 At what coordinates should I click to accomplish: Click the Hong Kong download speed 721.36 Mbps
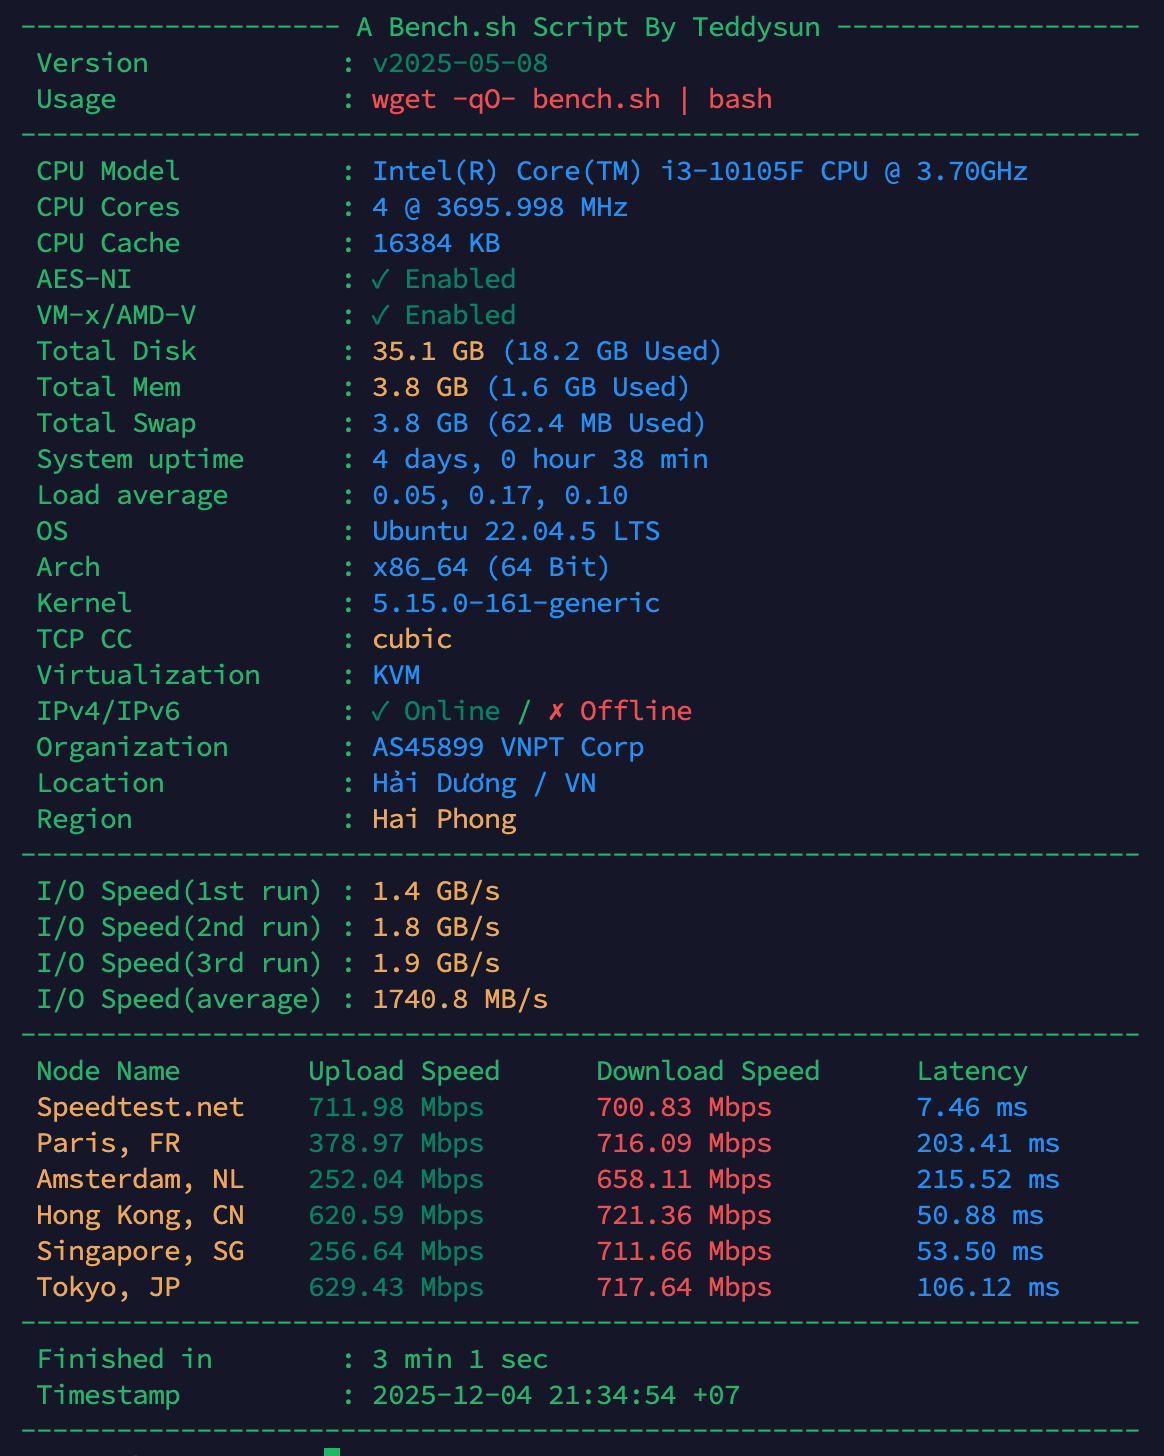point(684,1215)
